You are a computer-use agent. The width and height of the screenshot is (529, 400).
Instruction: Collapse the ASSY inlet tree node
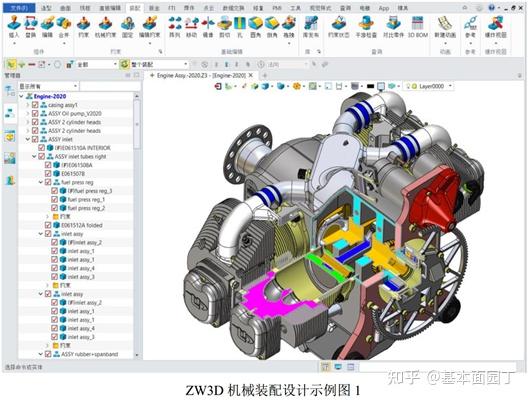(x=28, y=139)
